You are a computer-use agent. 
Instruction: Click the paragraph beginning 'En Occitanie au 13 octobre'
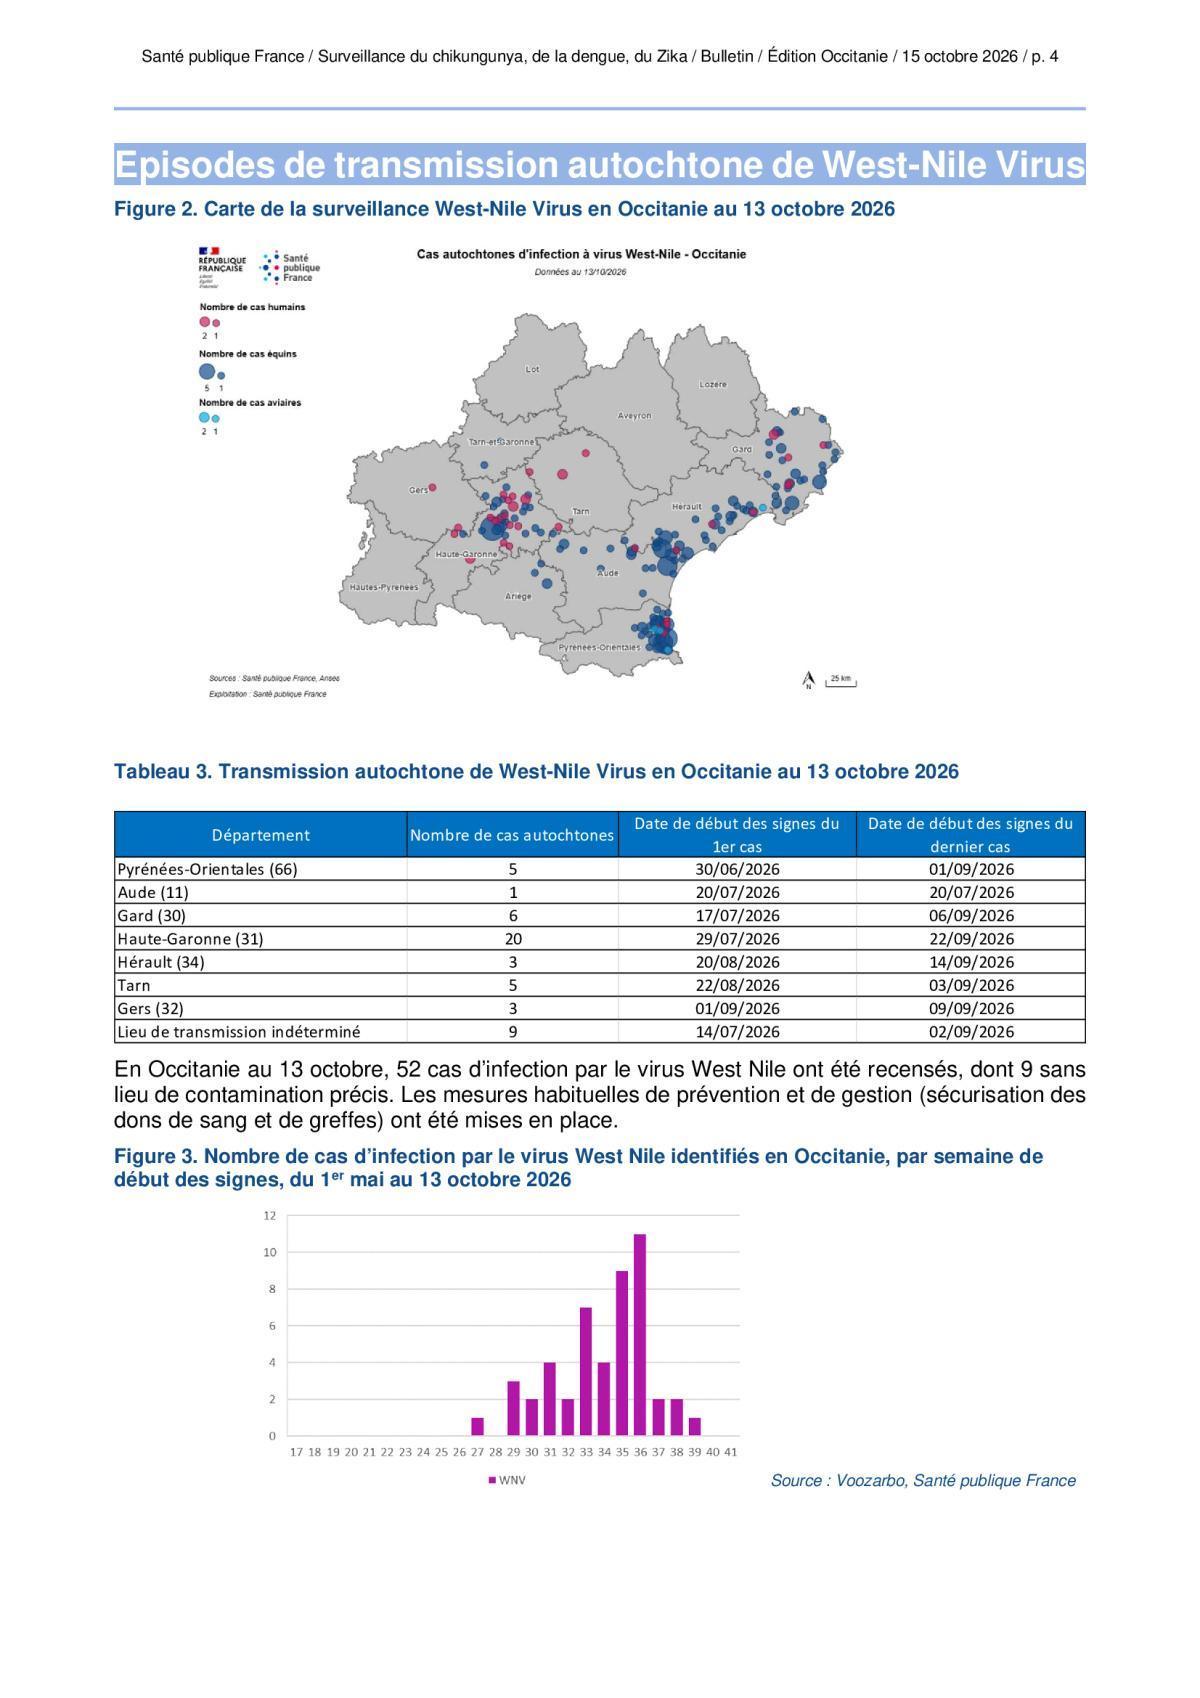(x=600, y=1094)
